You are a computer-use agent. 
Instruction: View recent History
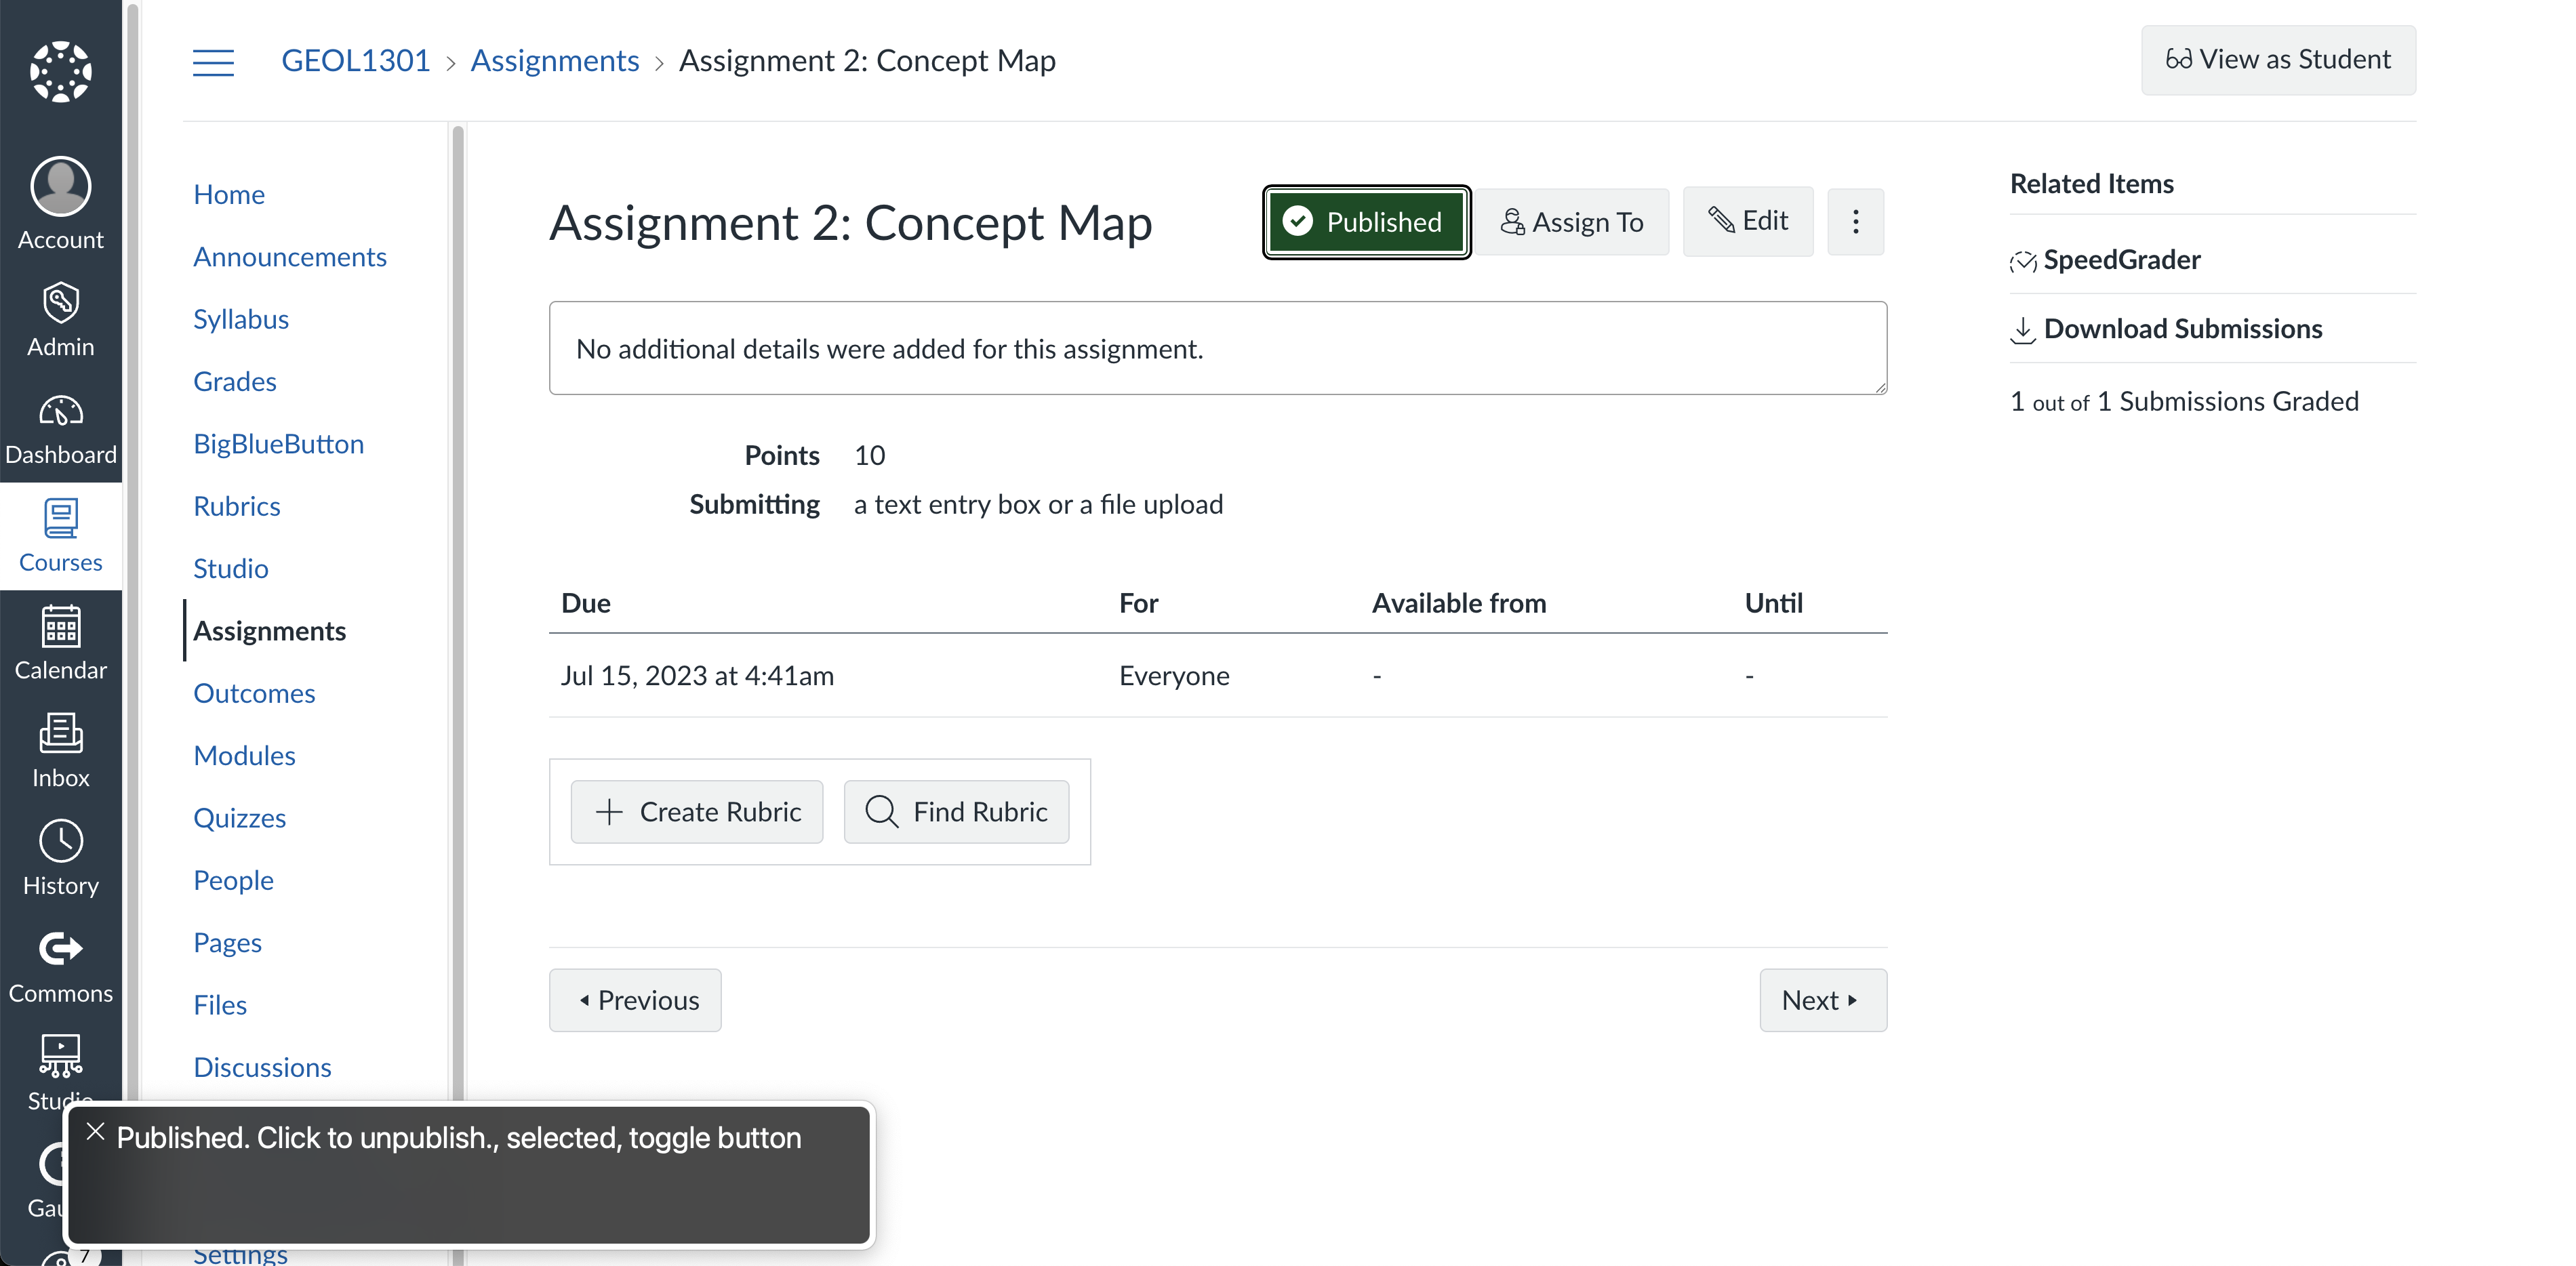tap(60, 857)
